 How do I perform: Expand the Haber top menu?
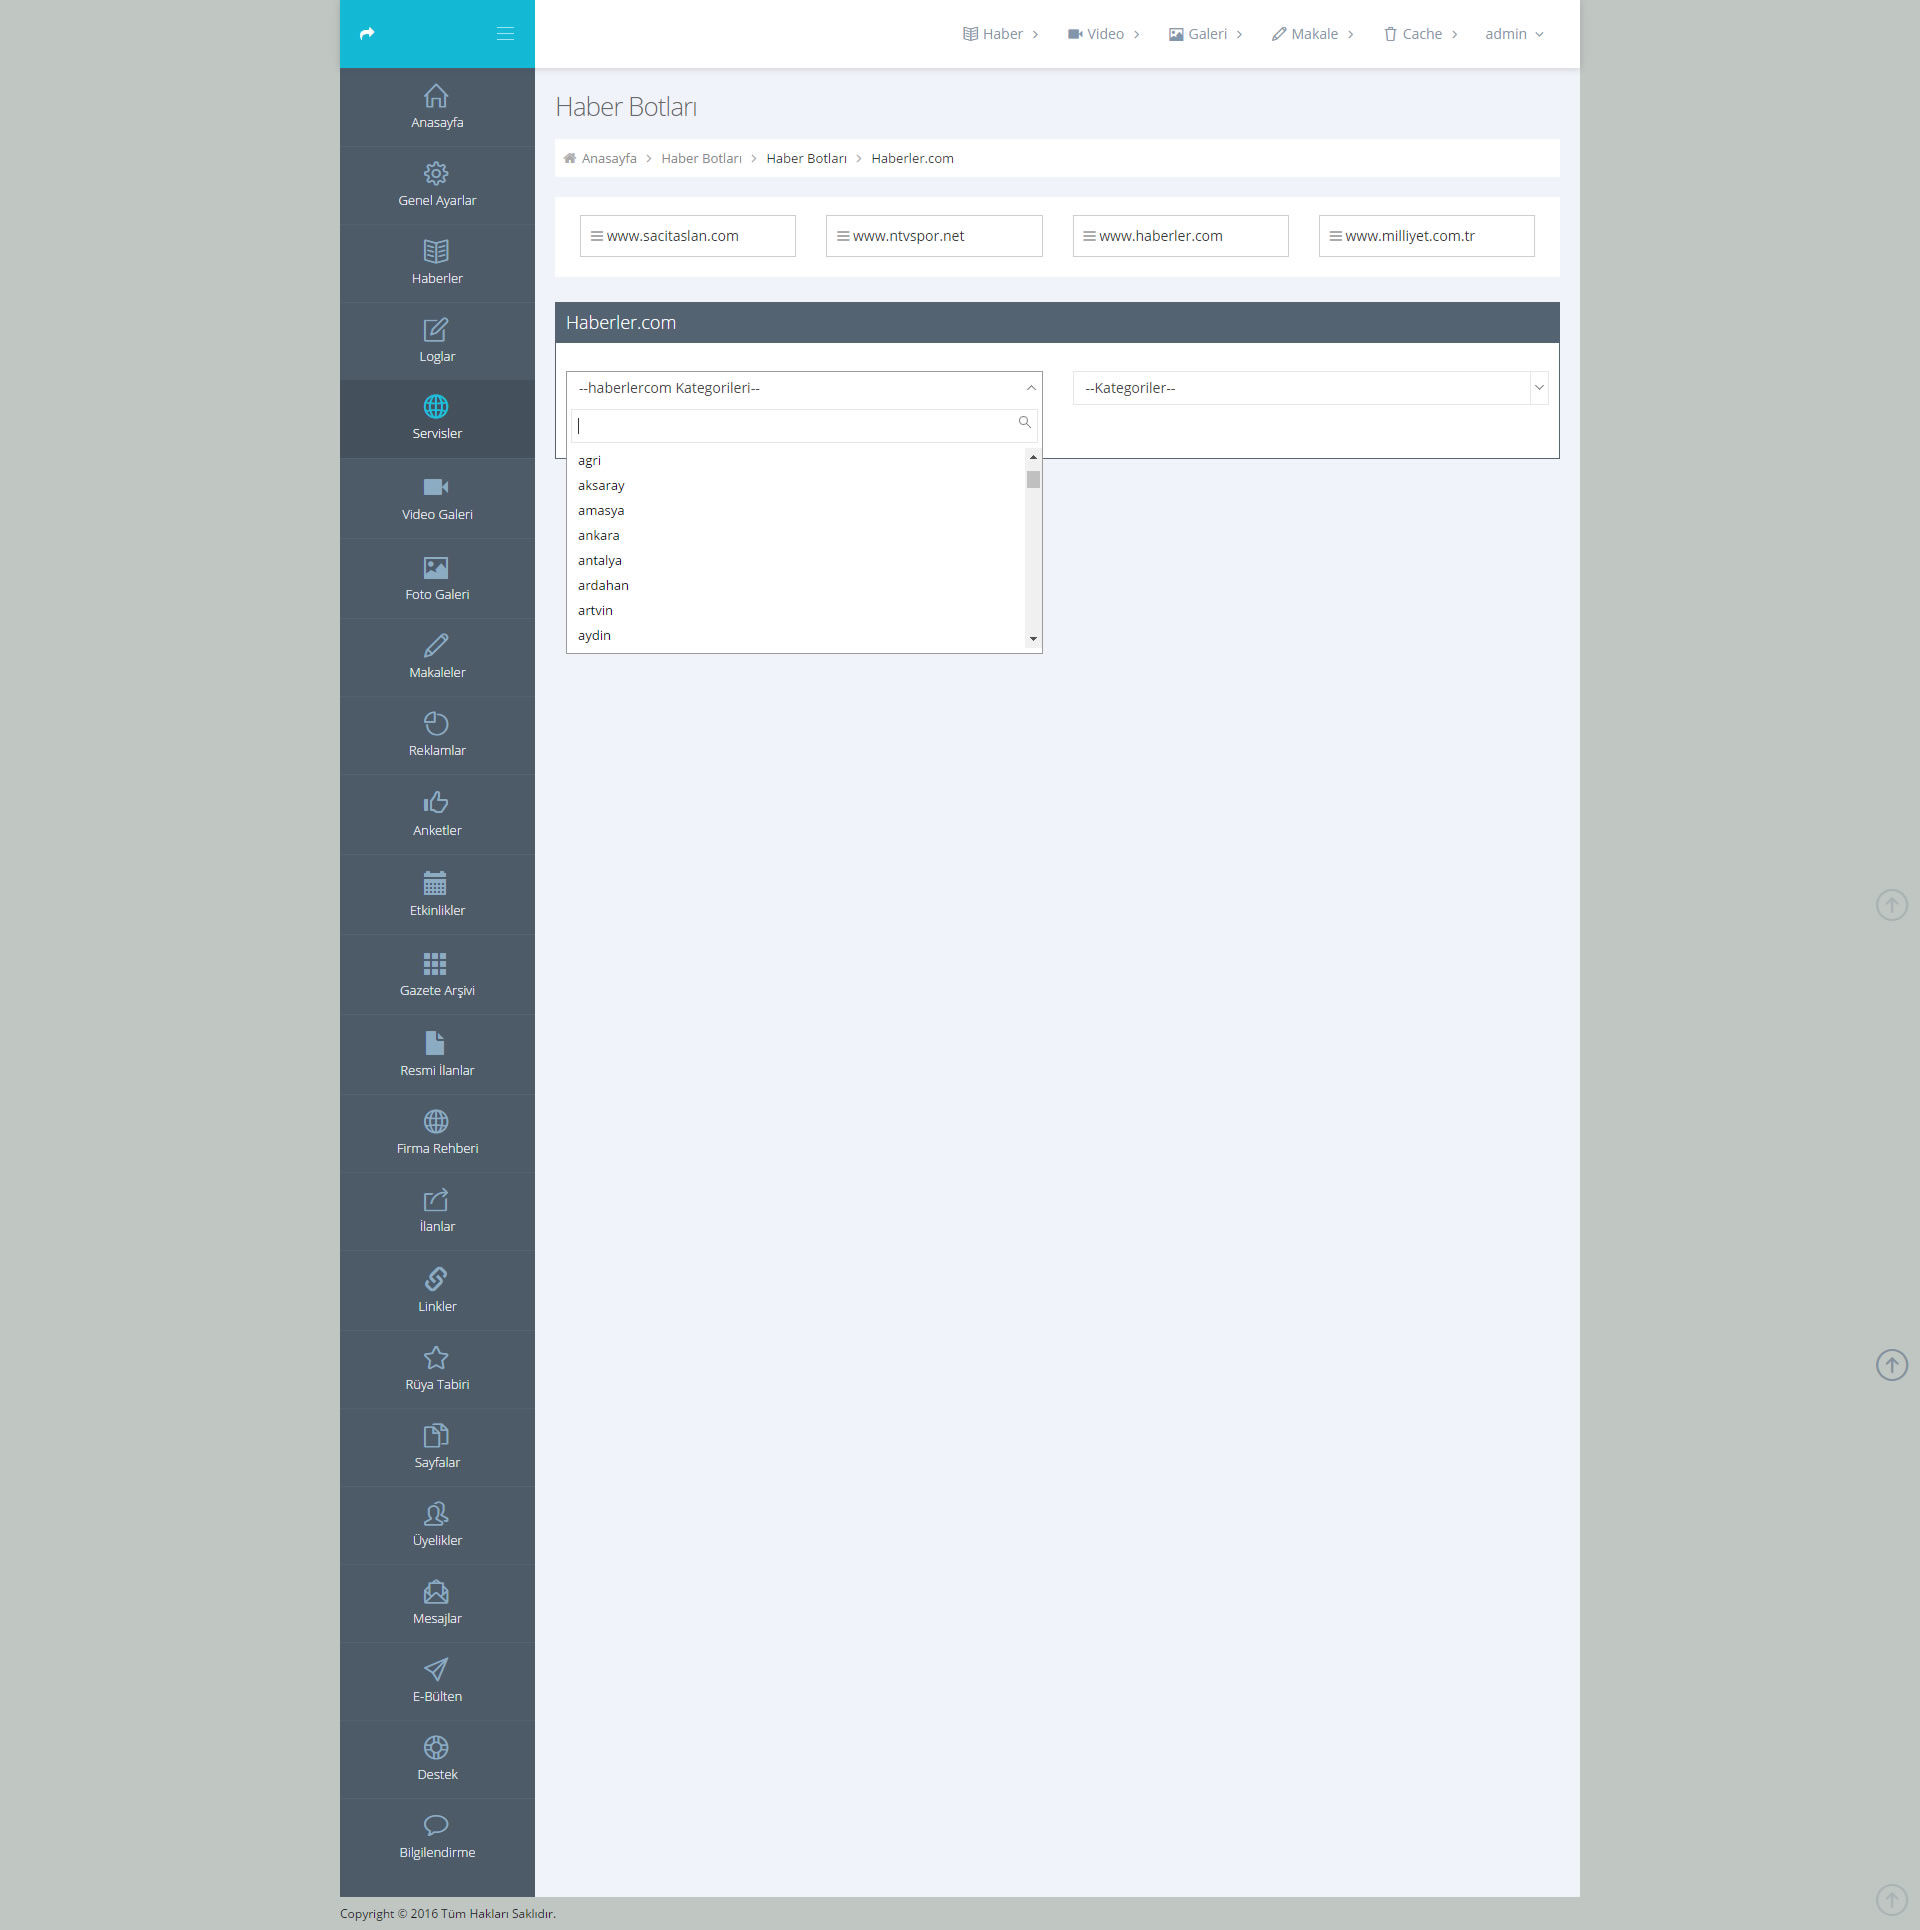click(x=1001, y=34)
